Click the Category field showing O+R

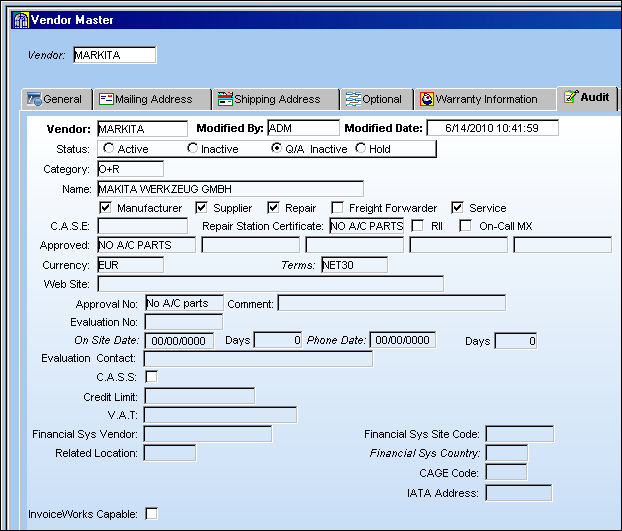coord(131,169)
